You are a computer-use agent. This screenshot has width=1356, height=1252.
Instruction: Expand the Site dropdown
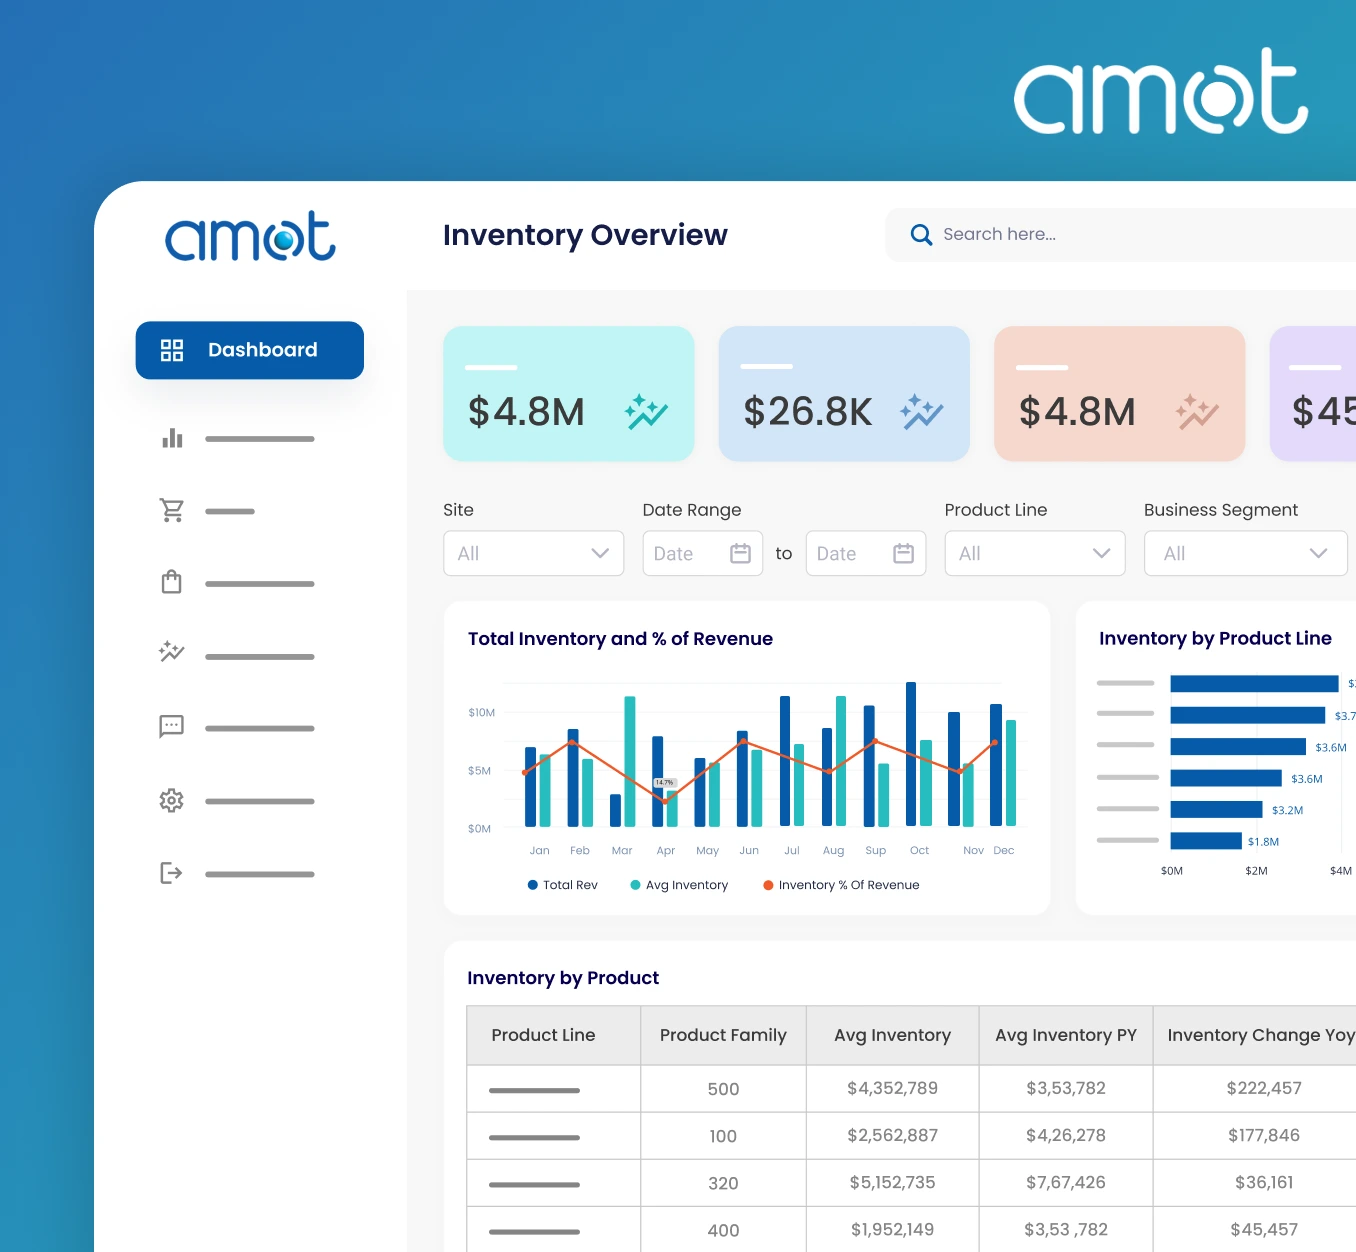[534, 553]
